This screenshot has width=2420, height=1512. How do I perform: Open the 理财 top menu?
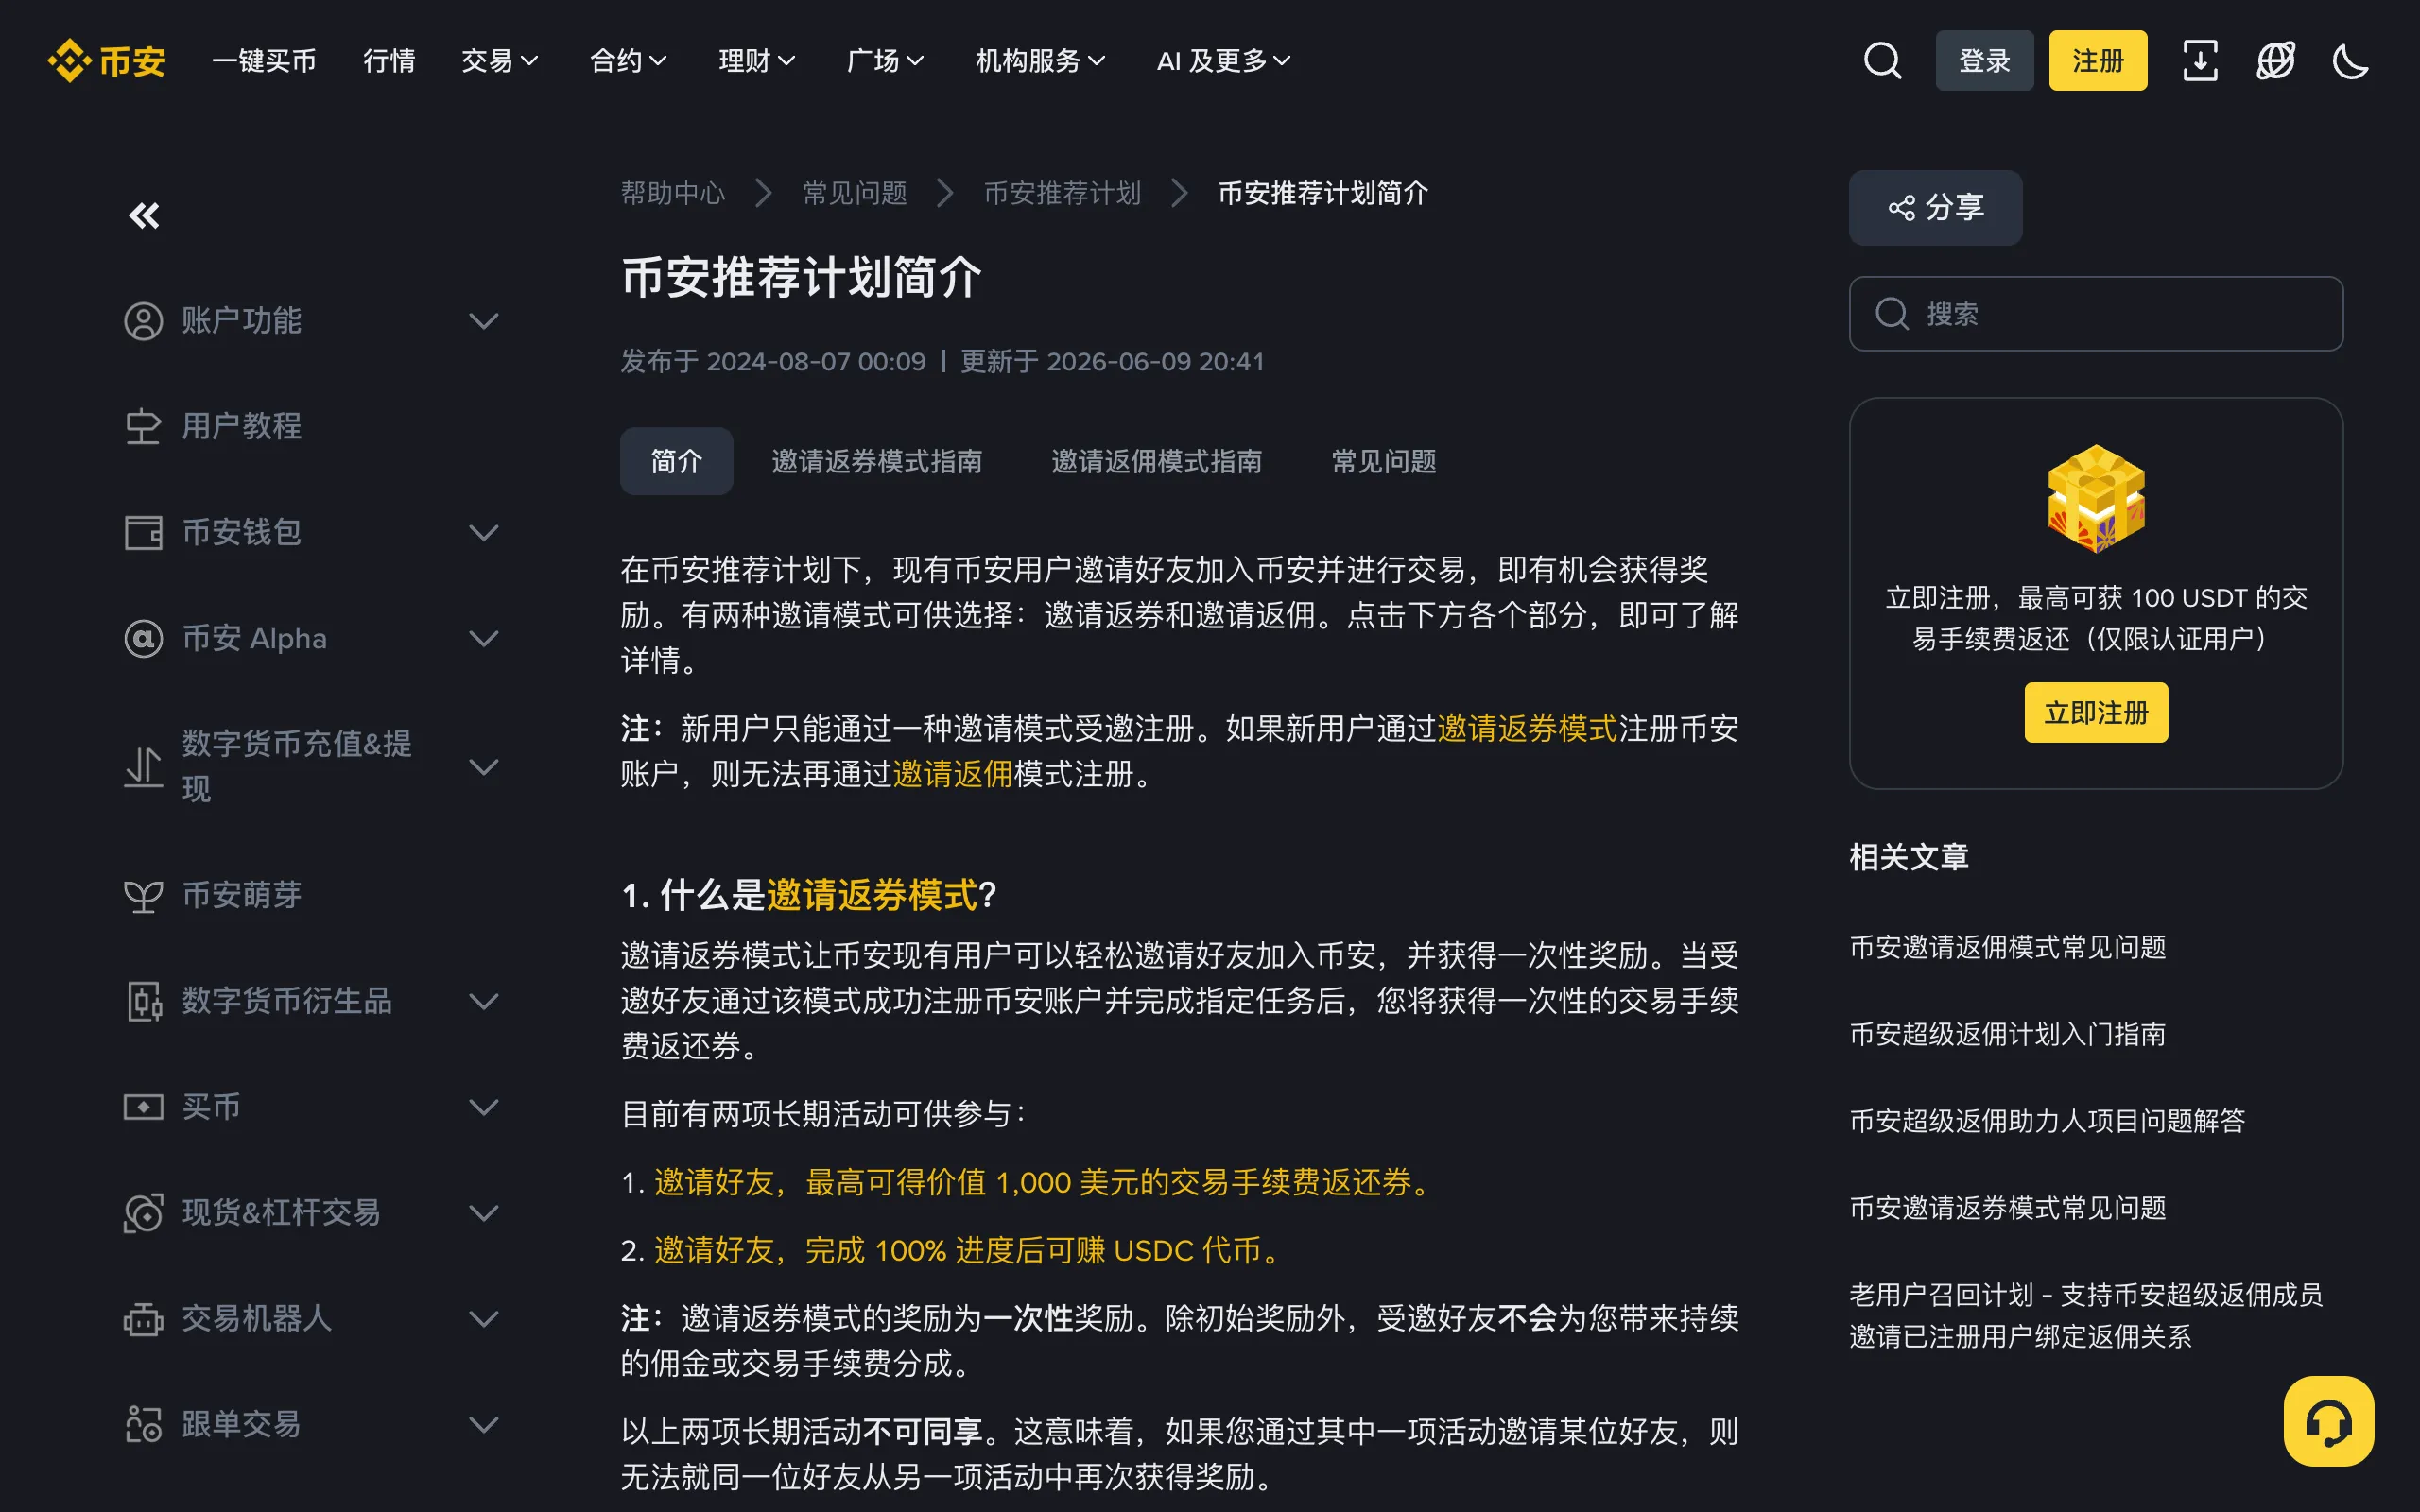click(x=757, y=61)
